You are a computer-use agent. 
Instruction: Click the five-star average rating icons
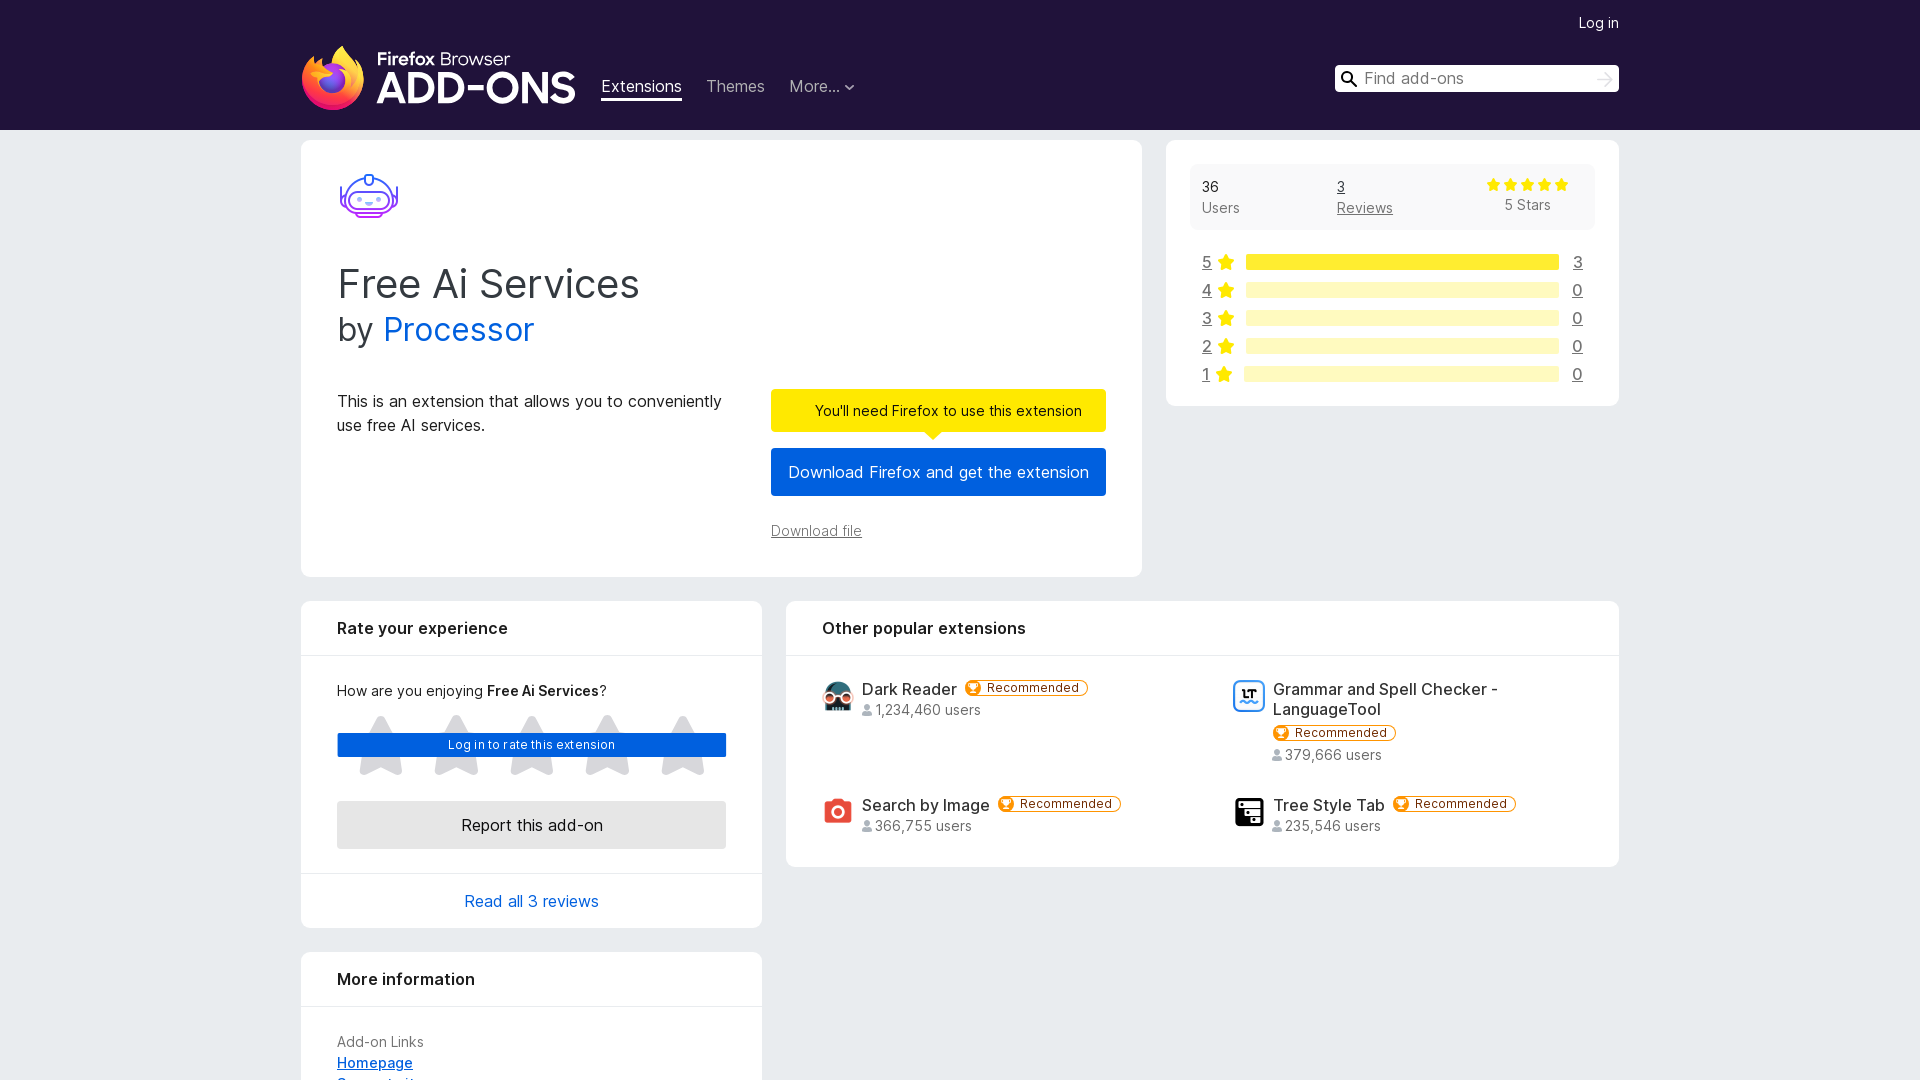tap(1527, 185)
